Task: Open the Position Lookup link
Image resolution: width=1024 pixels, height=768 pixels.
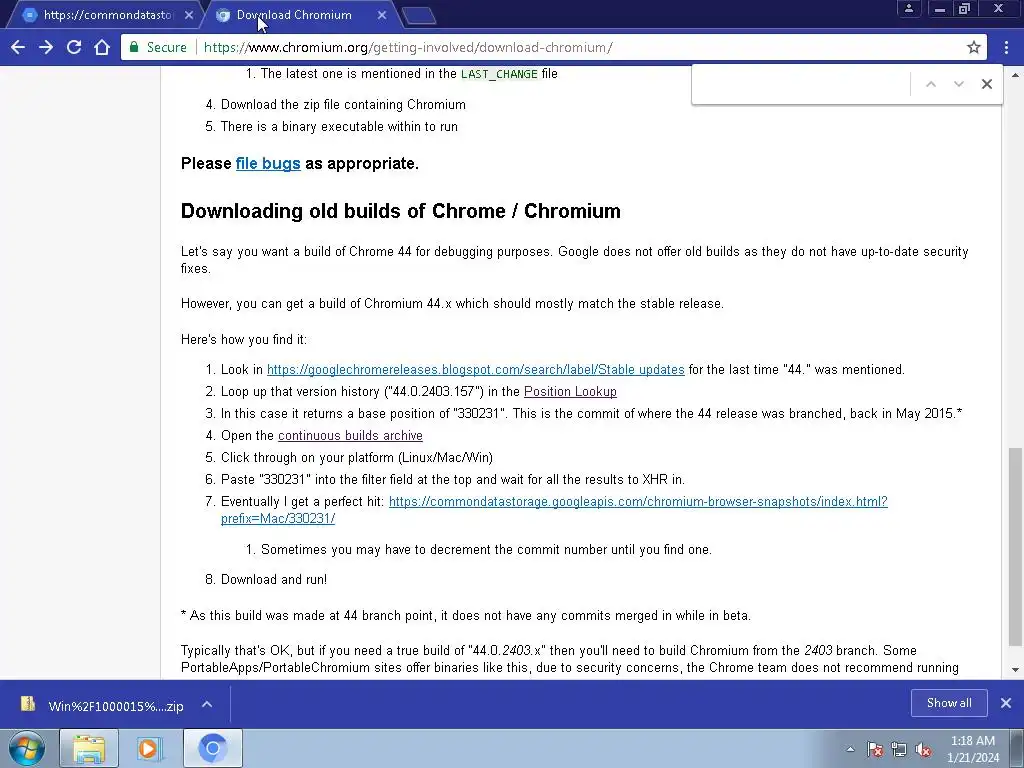Action: point(570,391)
